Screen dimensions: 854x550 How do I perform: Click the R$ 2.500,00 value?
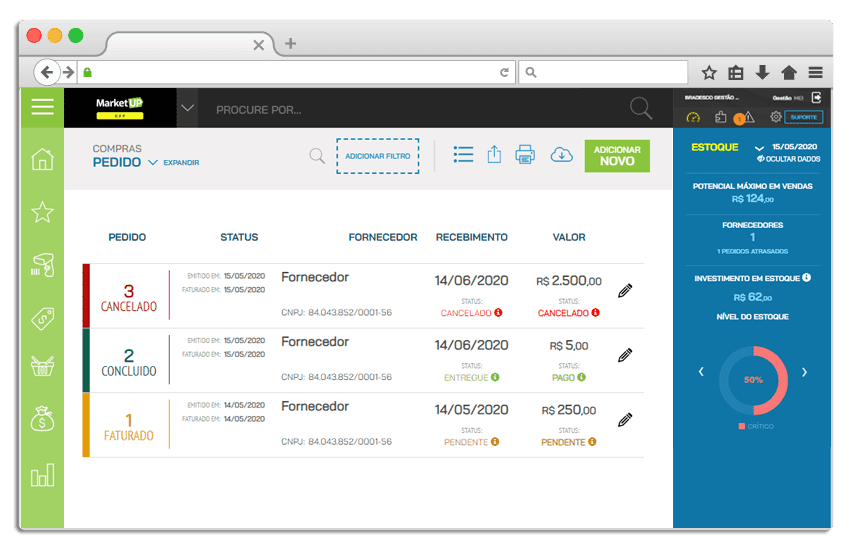(569, 281)
